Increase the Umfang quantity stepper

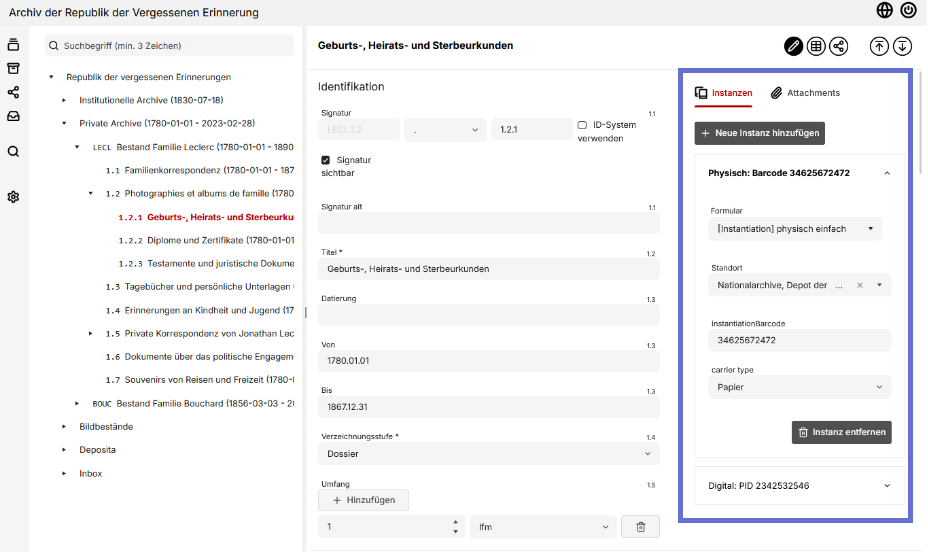point(455,522)
